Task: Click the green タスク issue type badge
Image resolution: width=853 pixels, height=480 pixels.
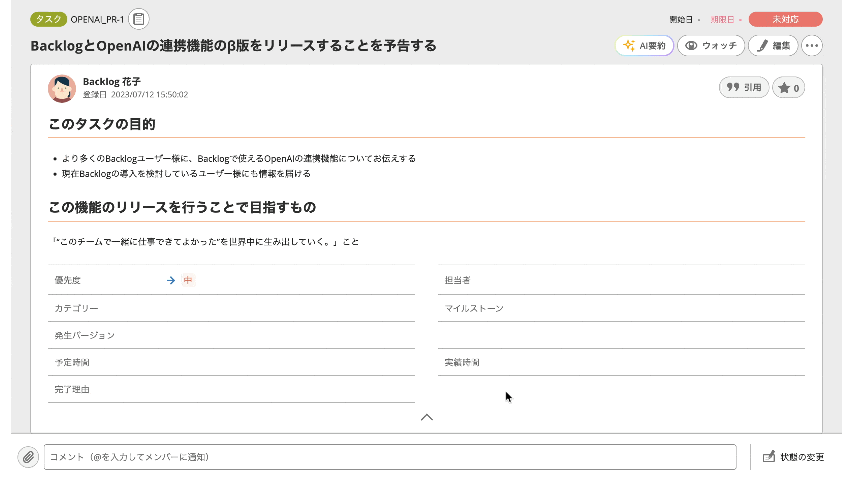Action: pos(48,19)
